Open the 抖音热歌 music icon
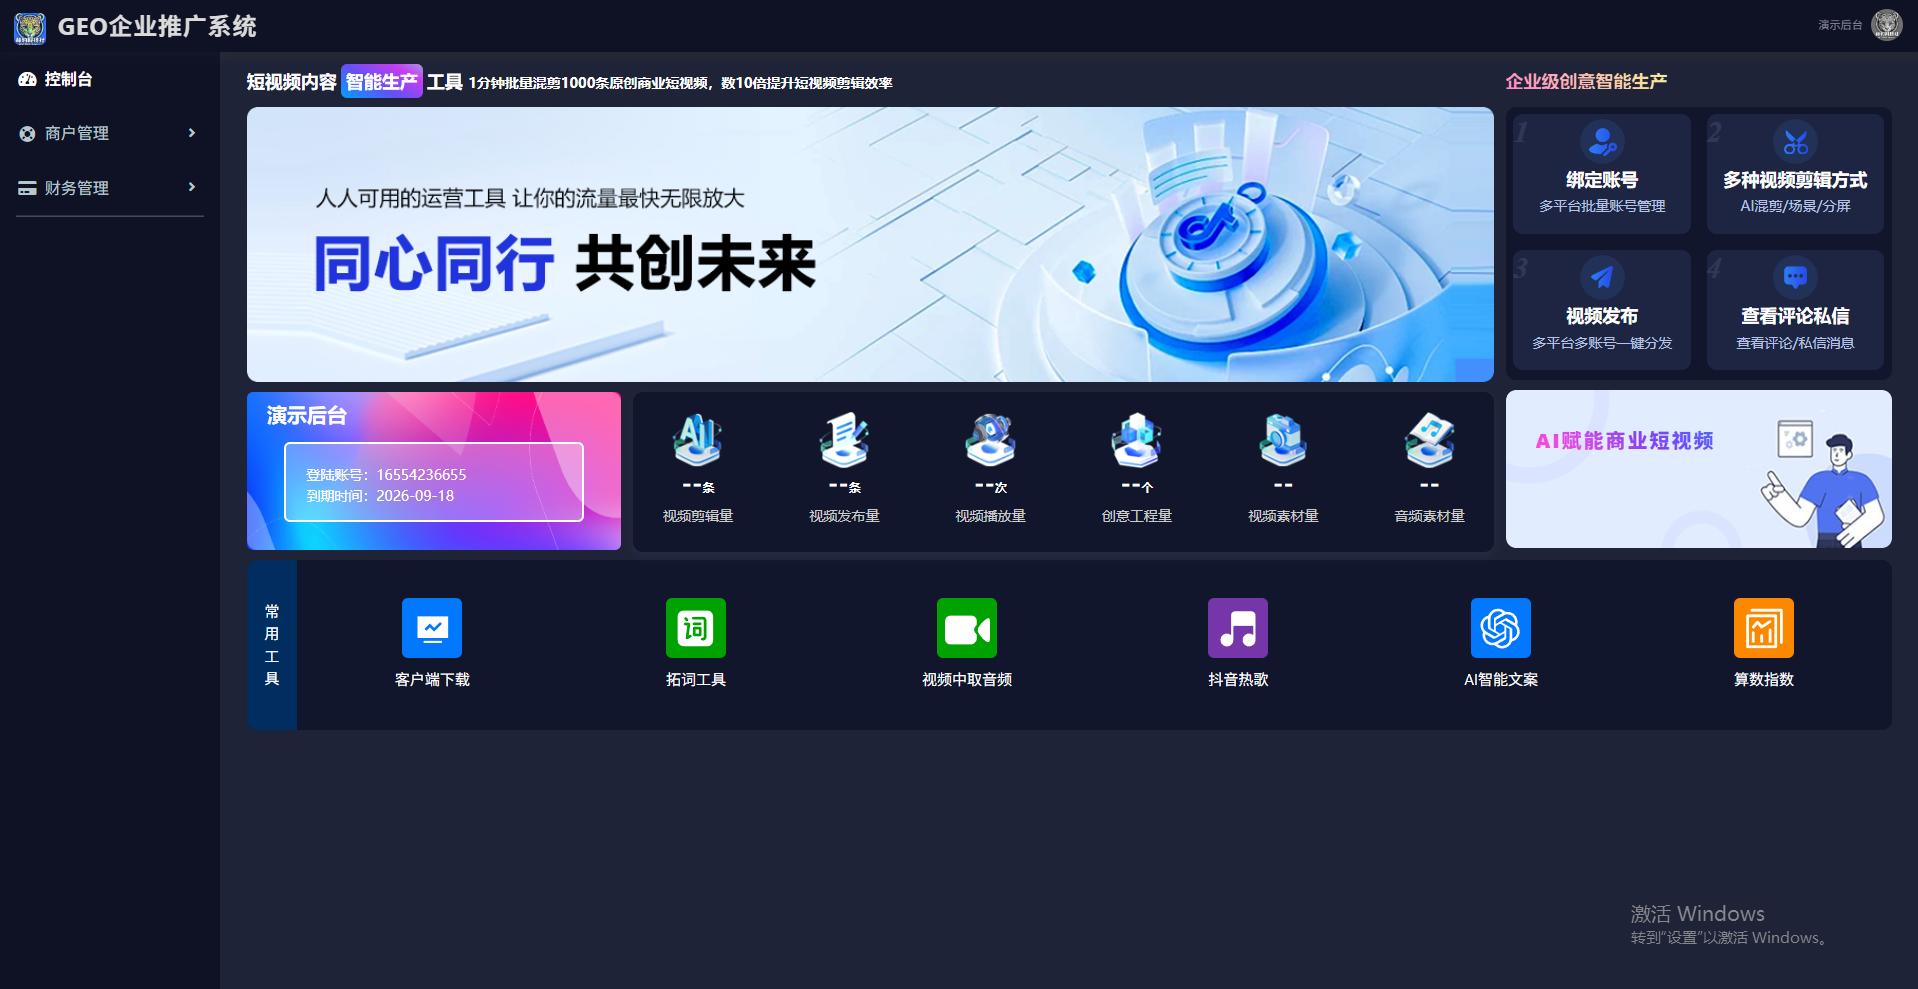The height and width of the screenshot is (989, 1918). point(1238,628)
